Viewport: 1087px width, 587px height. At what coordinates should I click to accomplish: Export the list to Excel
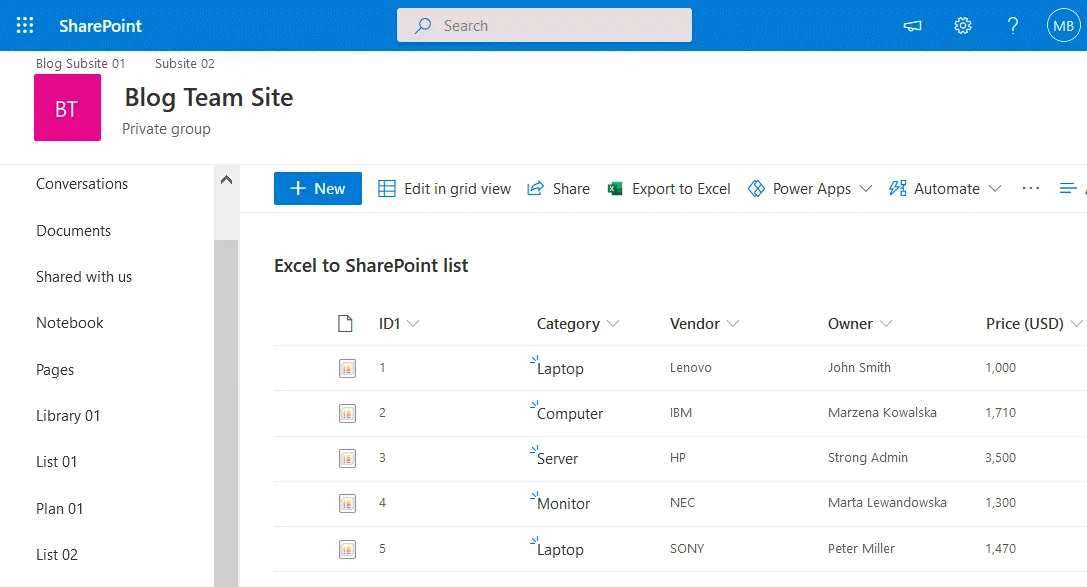pos(669,189)
